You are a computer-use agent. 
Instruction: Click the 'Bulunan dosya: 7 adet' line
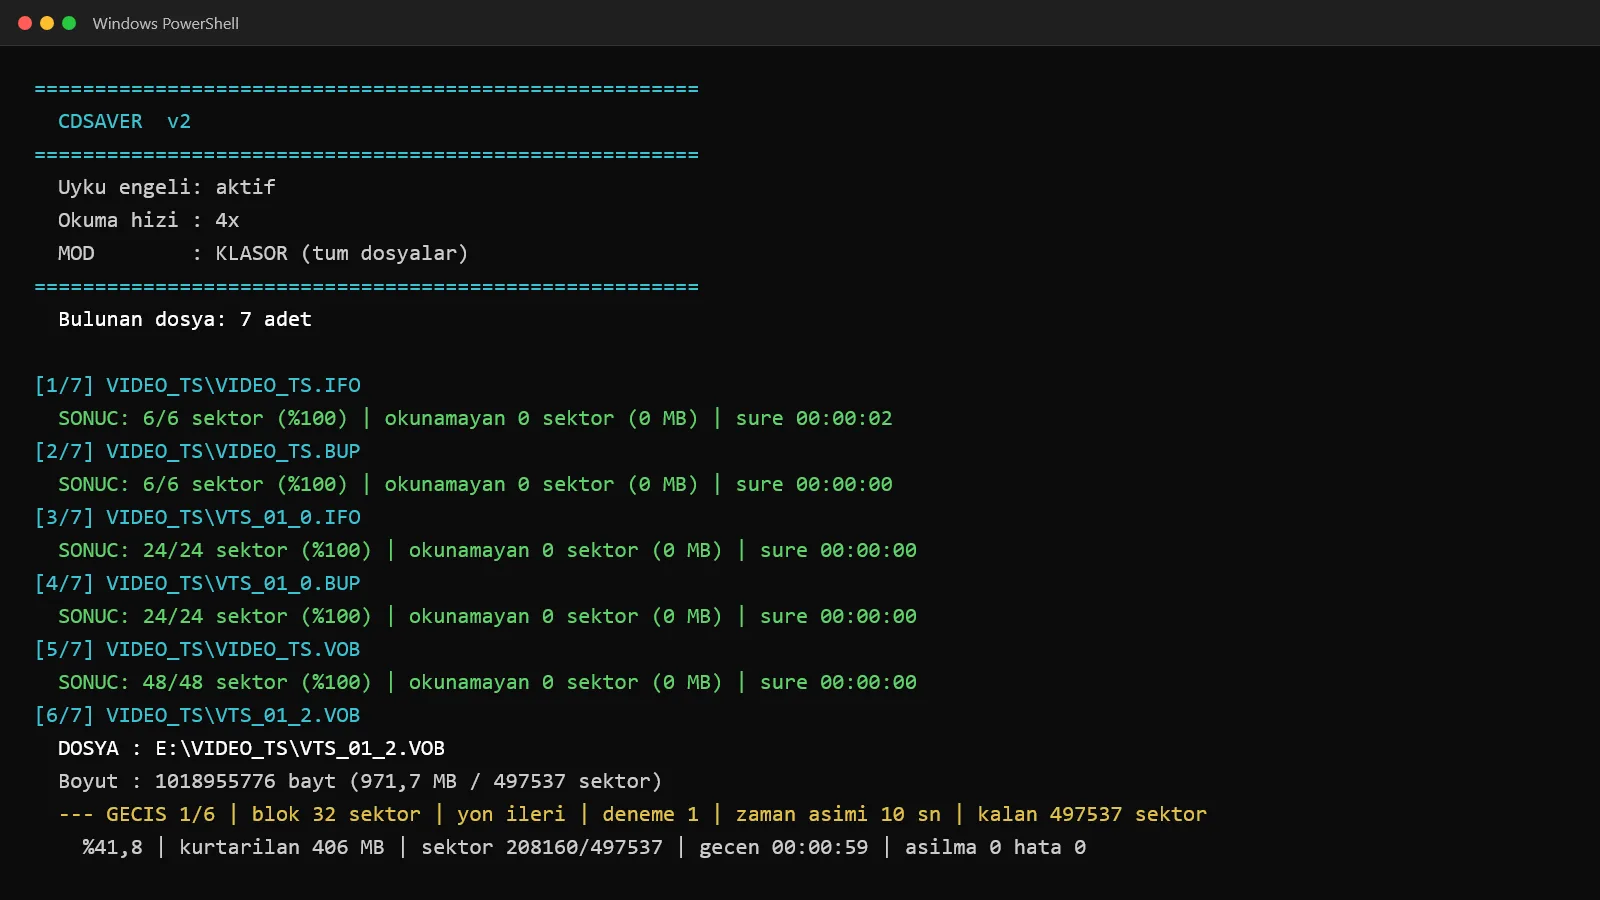(x=185, y=319)
